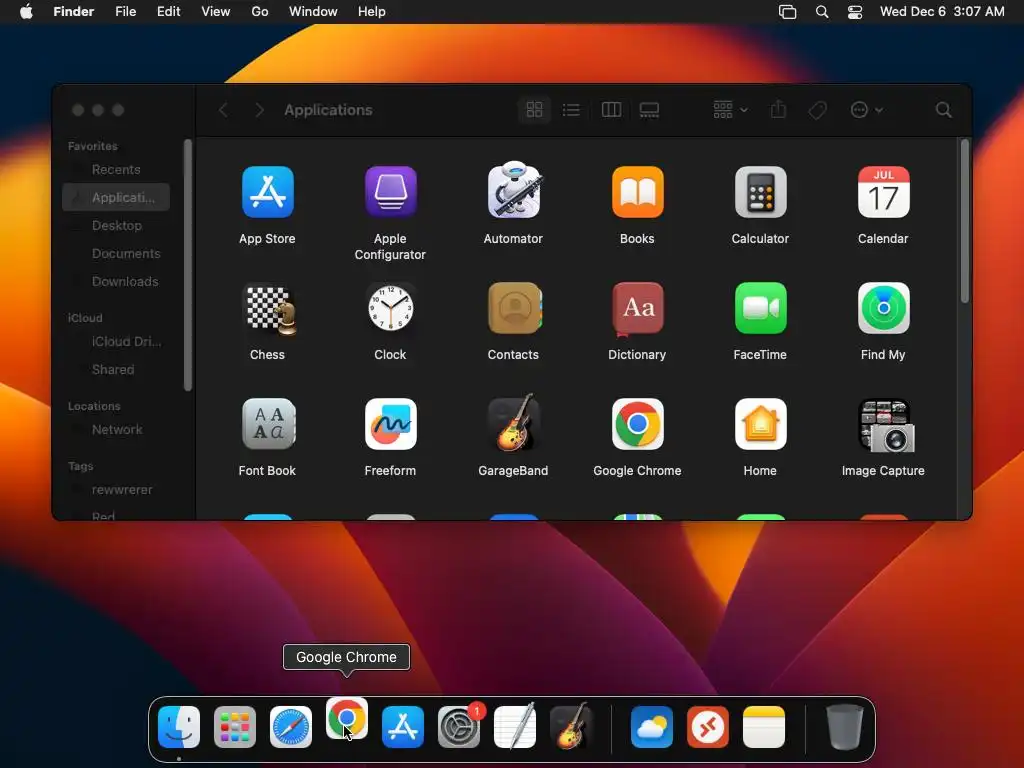
Task: Open the Trash in the Dock
Action: [844, 726]
